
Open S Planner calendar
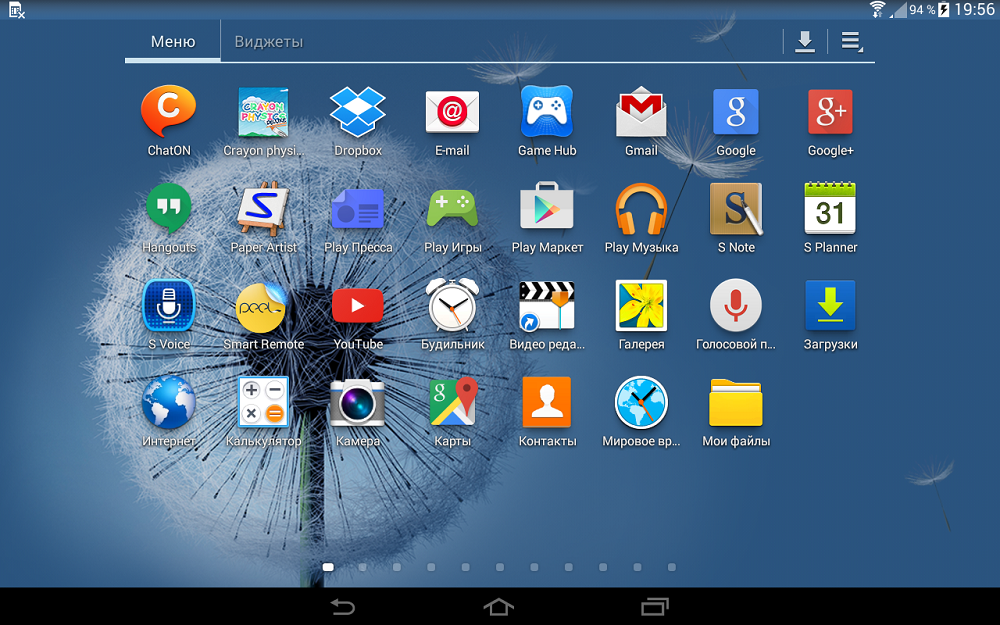[x=830, y=208]
